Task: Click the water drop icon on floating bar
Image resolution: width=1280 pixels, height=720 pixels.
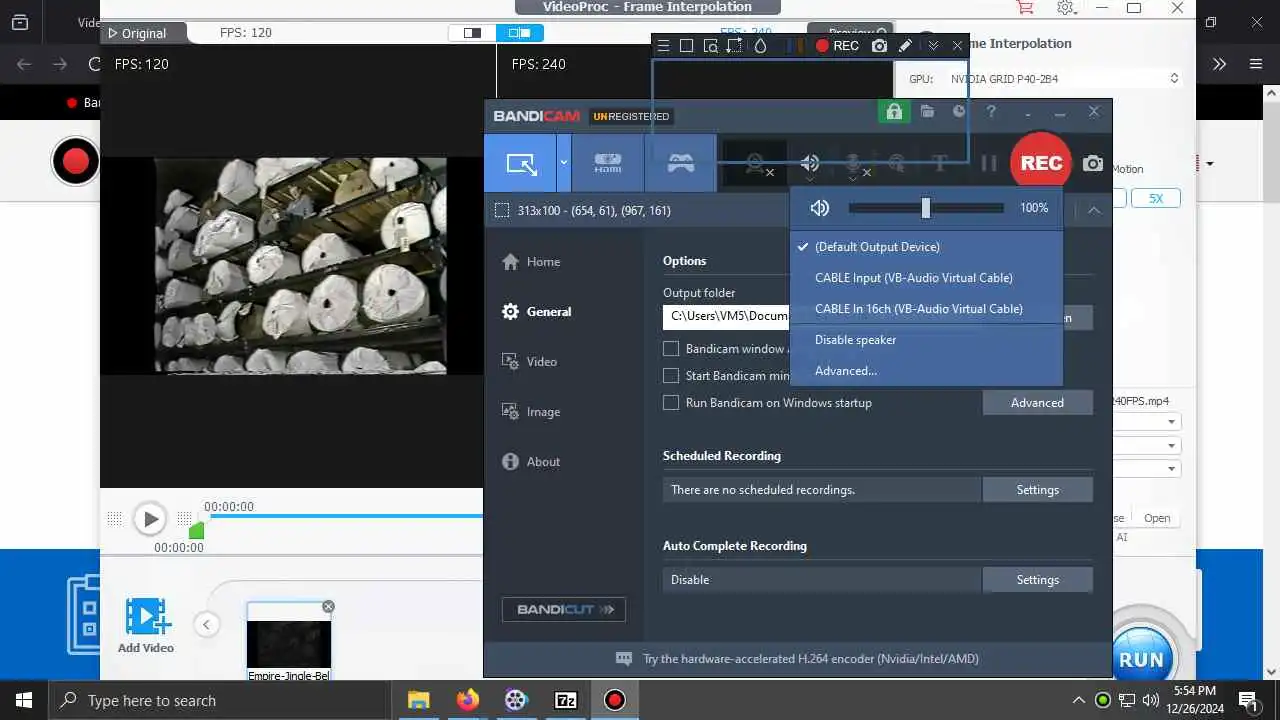Action: pyautogui.click(x=760, y=46)
